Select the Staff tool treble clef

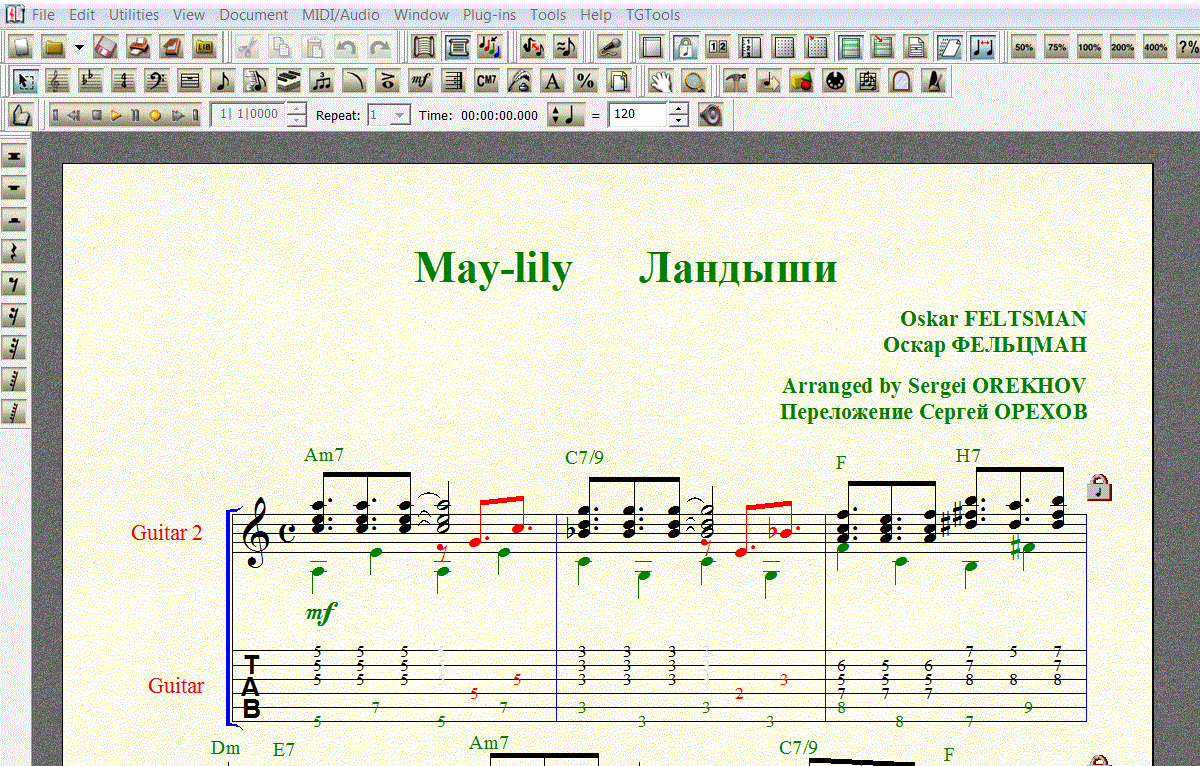click(59, 81)
